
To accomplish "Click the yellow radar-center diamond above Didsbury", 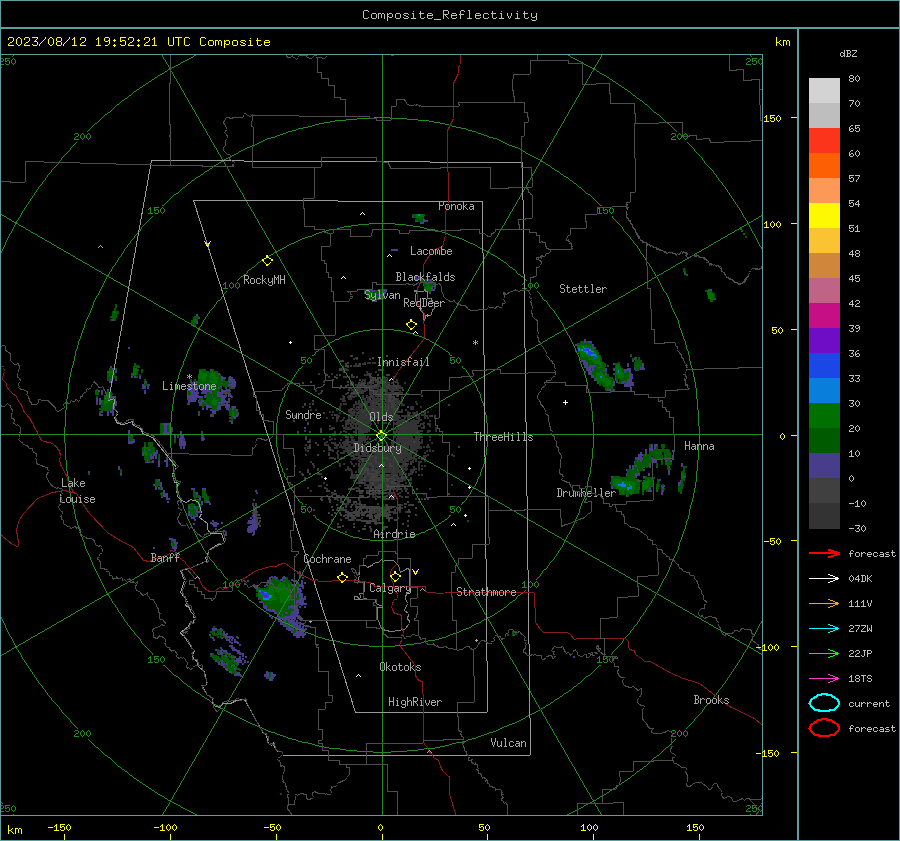I will pos(381,436).
